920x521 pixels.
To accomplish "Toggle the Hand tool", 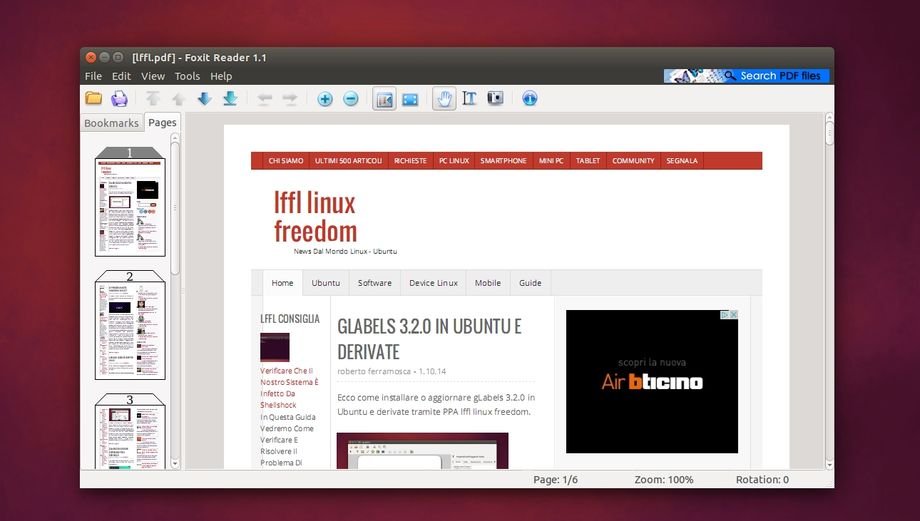I will (x=443, y=98).
